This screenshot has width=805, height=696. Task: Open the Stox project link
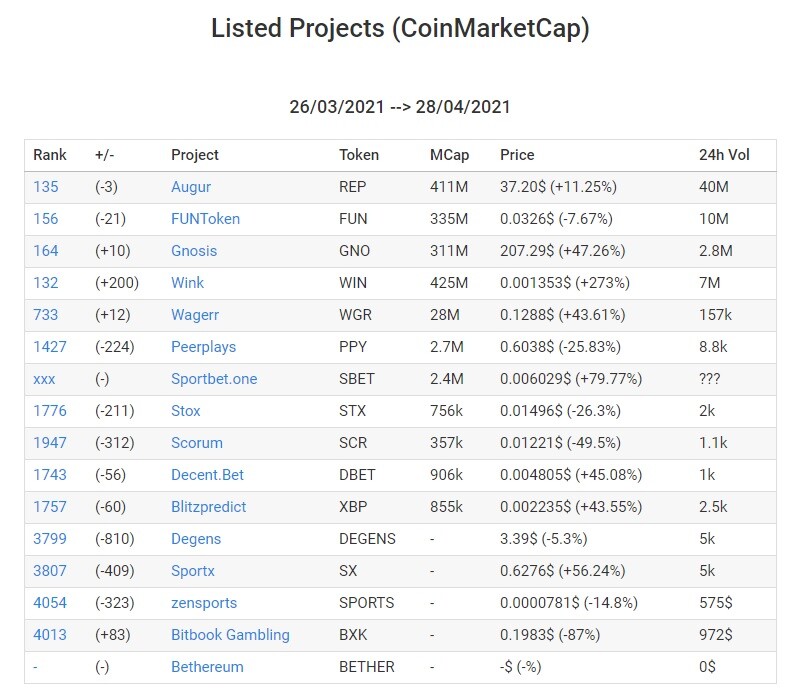[185, 411]
